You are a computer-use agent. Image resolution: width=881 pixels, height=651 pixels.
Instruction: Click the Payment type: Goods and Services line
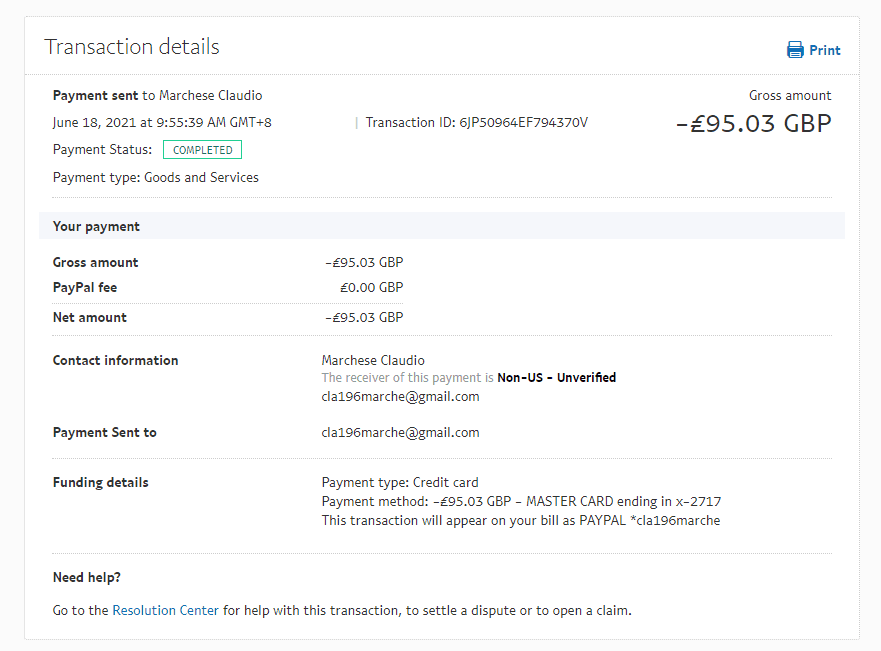tap(156, 177)
